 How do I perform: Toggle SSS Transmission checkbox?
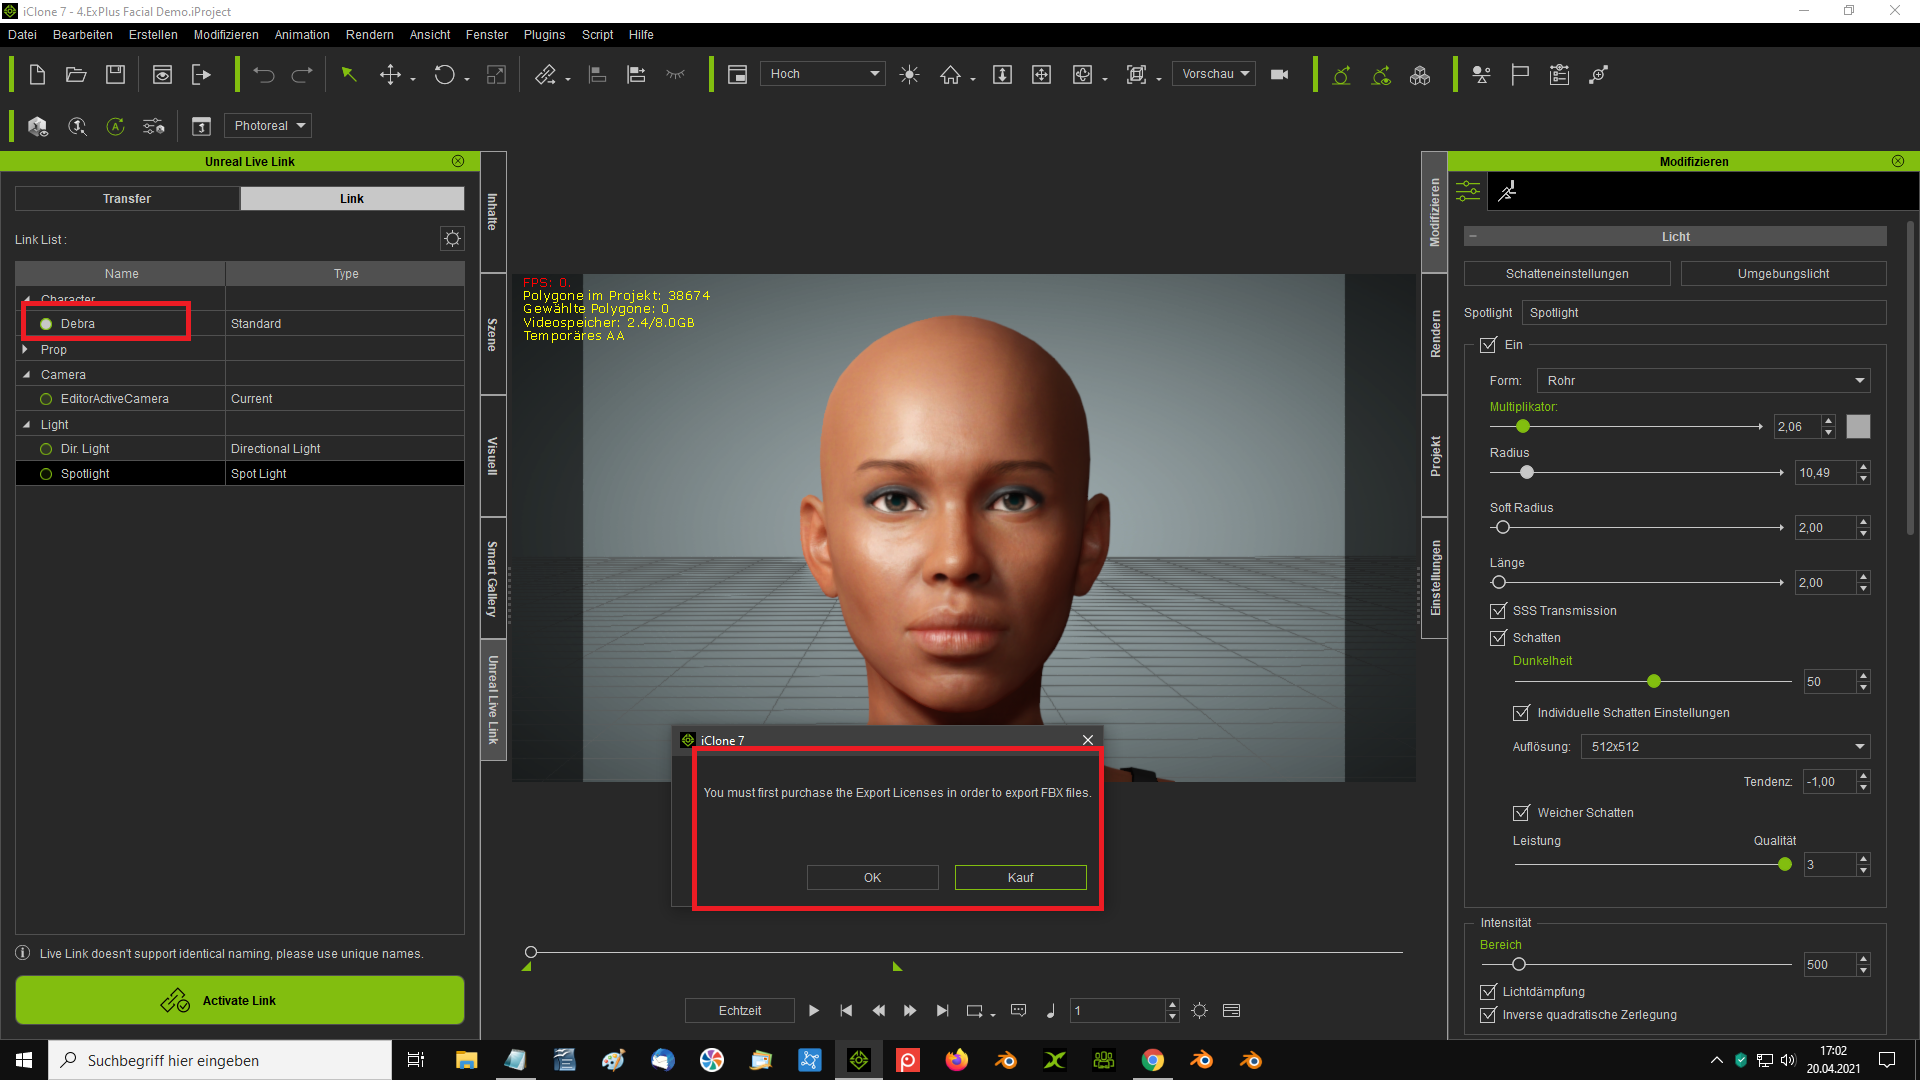click(x=1498, y=611)
